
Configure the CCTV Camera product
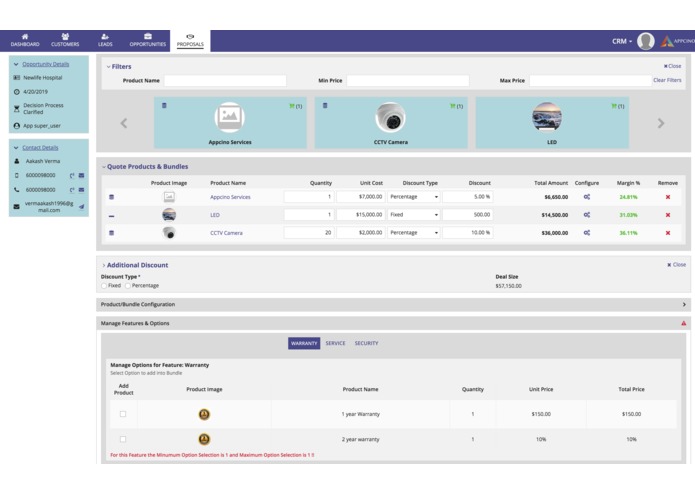[x=586, y=233]
